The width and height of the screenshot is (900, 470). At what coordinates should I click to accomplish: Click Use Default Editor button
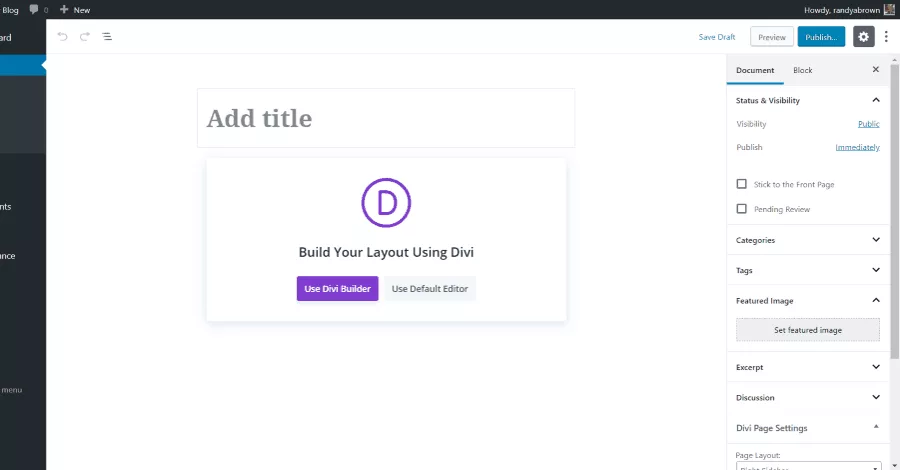tap(430, 289)
